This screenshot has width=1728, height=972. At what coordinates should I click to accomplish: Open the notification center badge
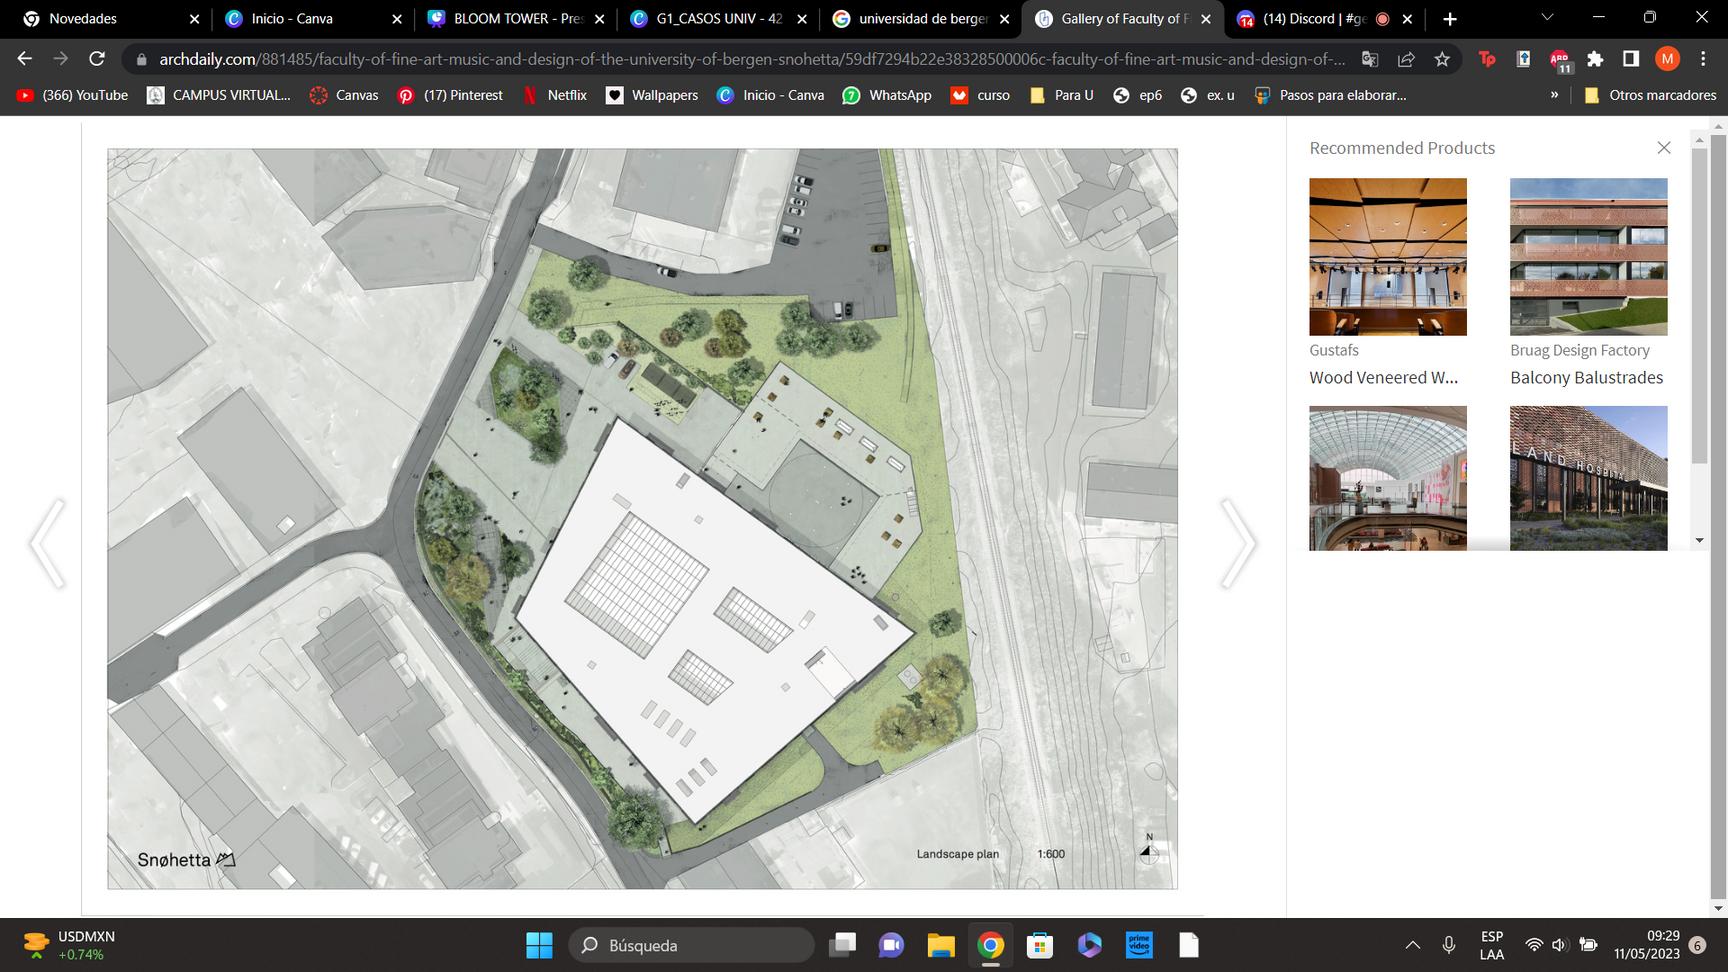click(x=1697, y=945)
